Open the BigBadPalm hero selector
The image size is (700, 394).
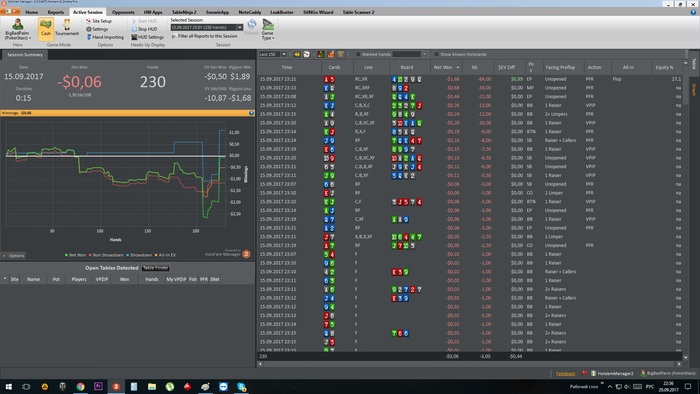tap(17, 29)
